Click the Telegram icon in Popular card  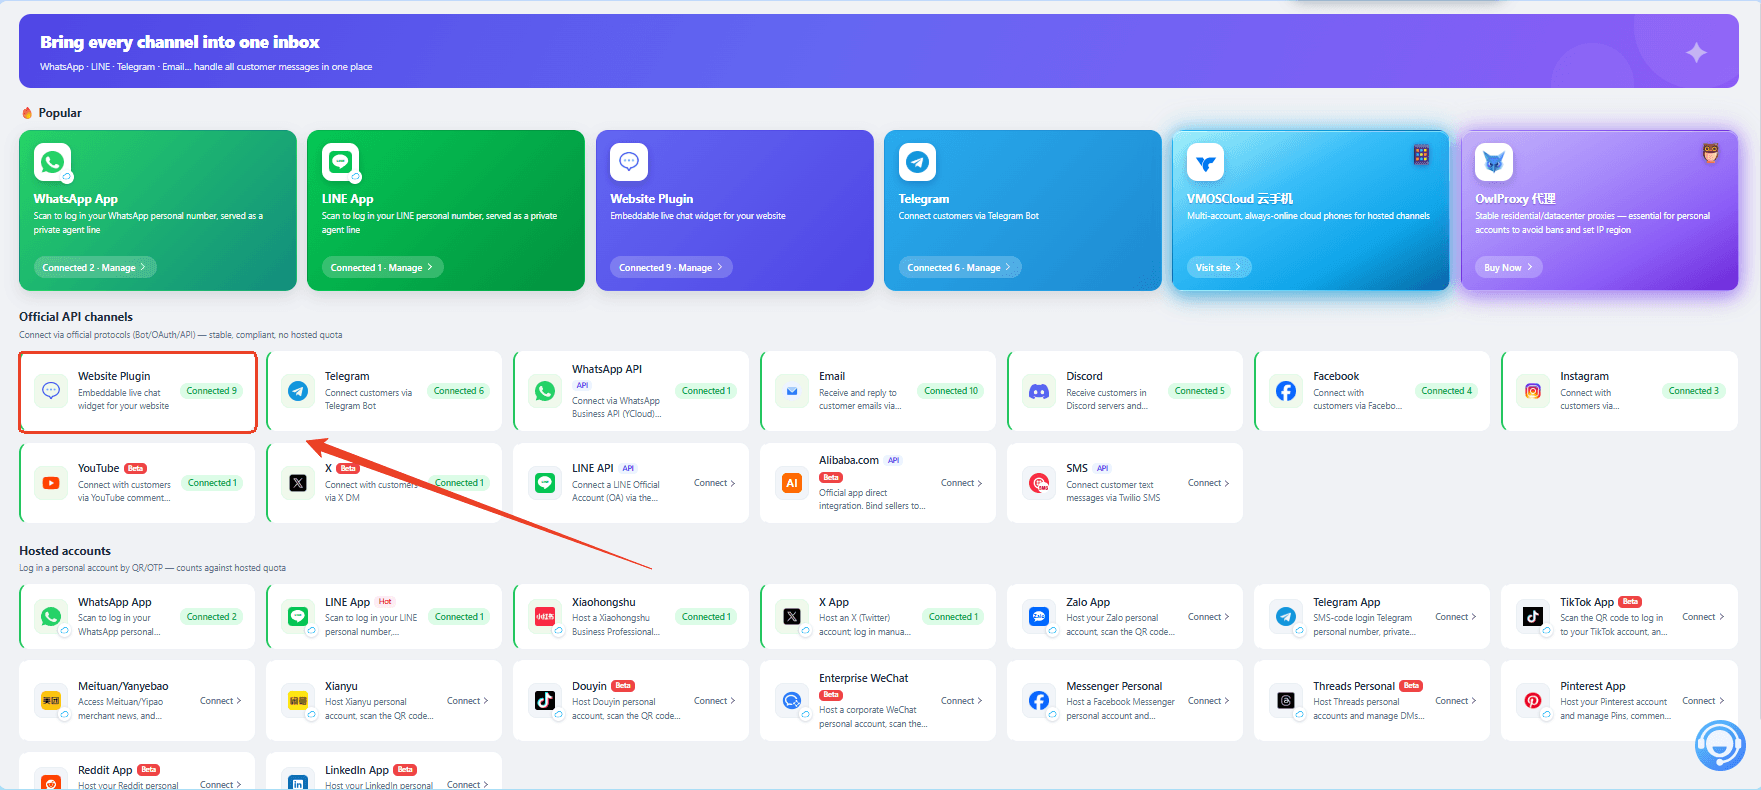(917, 161)
